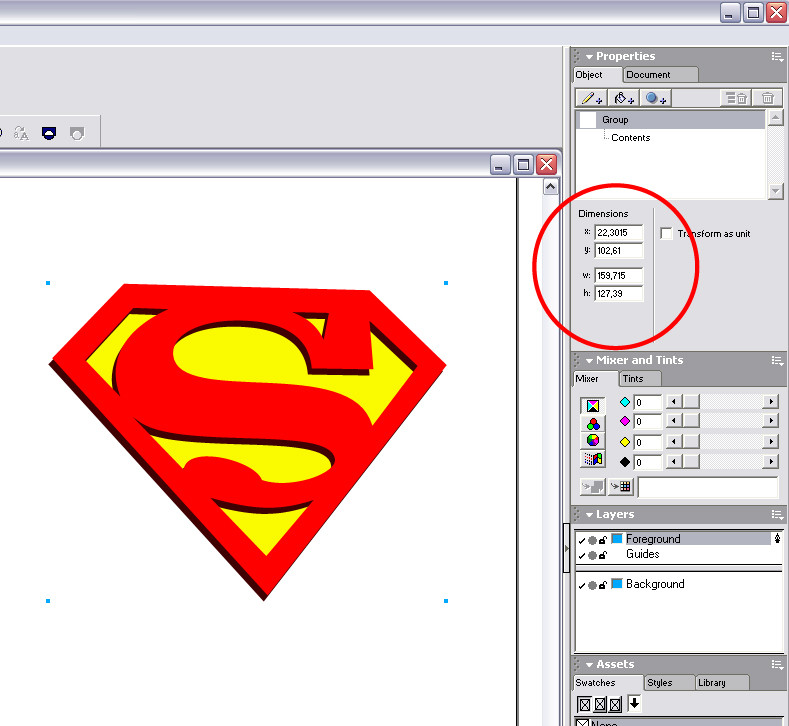Image resolution: width=789 pixels, height=726 pixels.
Task: Toggle Background layer visibility checkmark
Action: [x=582, y=585]
